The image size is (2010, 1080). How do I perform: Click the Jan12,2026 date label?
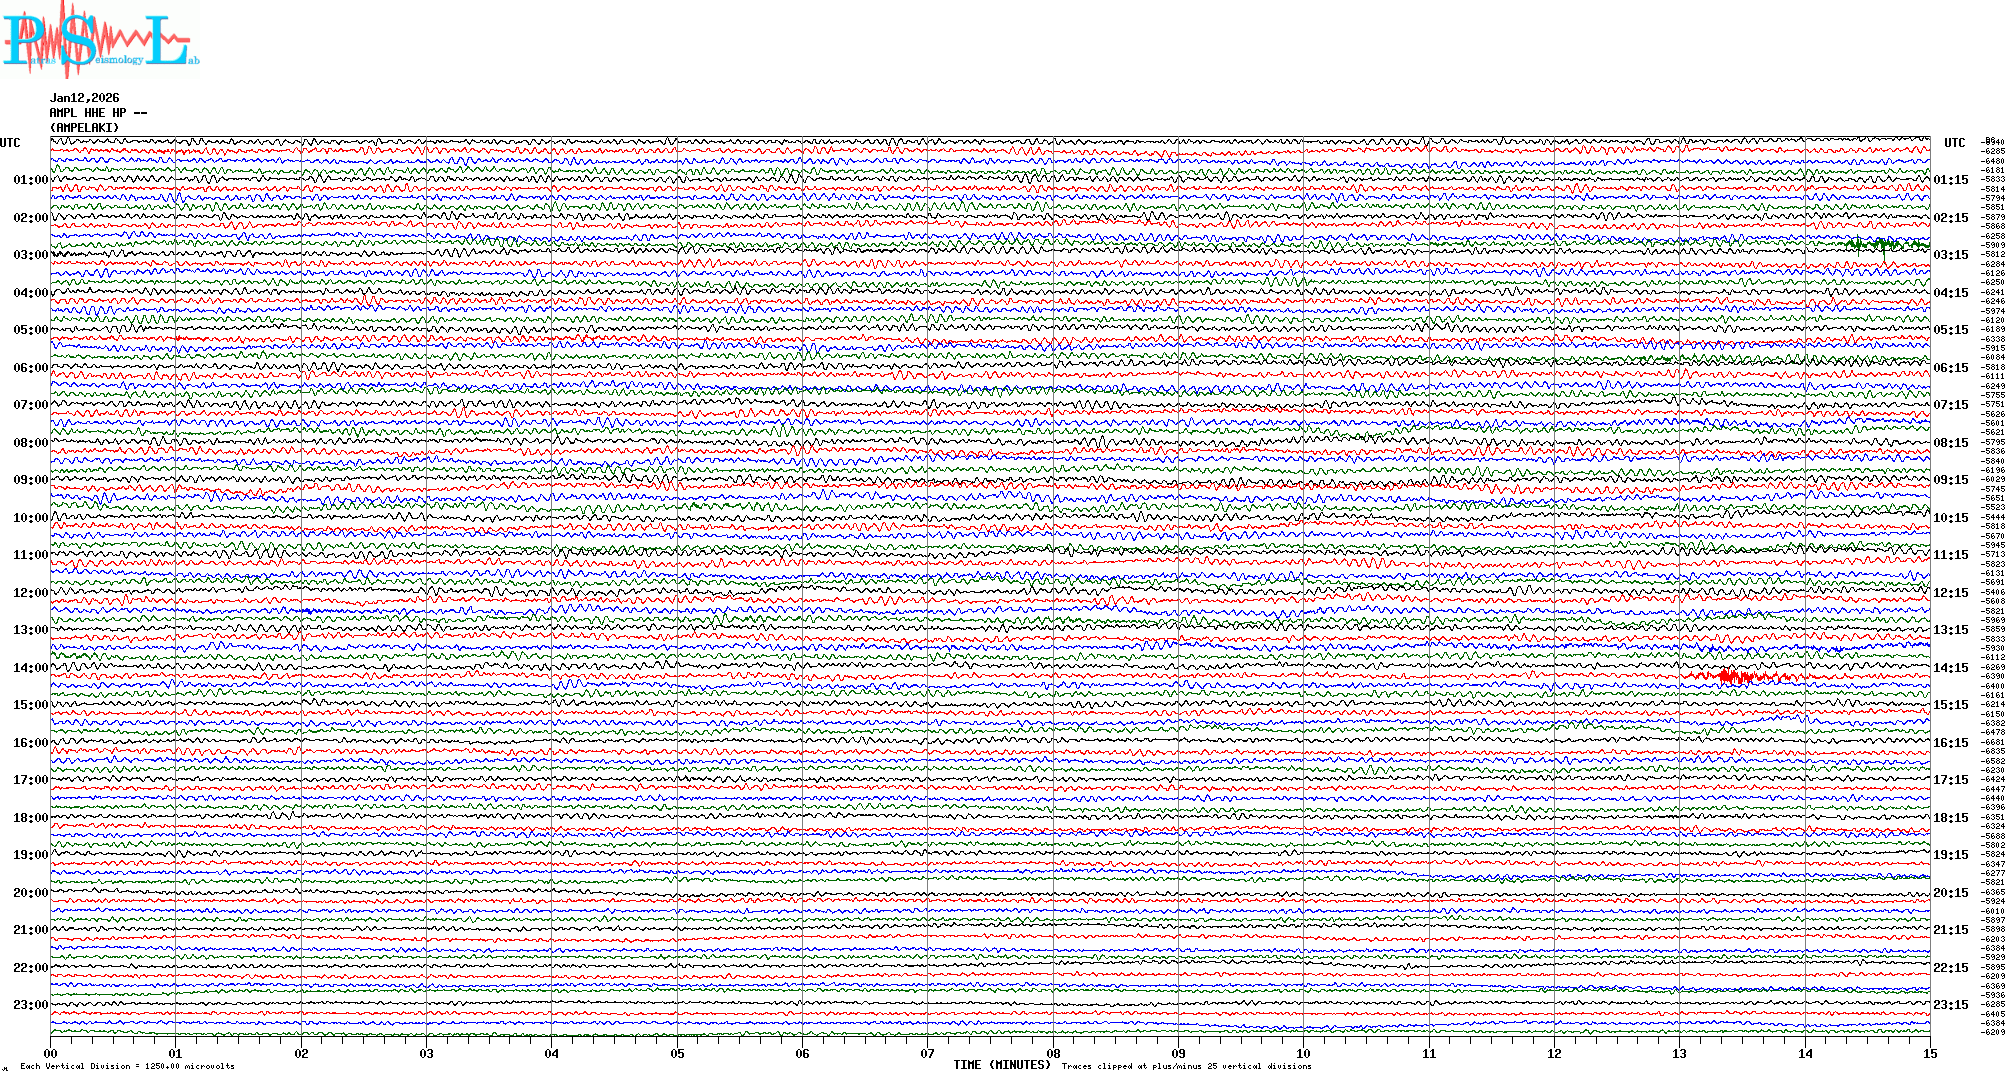(85, 98)
